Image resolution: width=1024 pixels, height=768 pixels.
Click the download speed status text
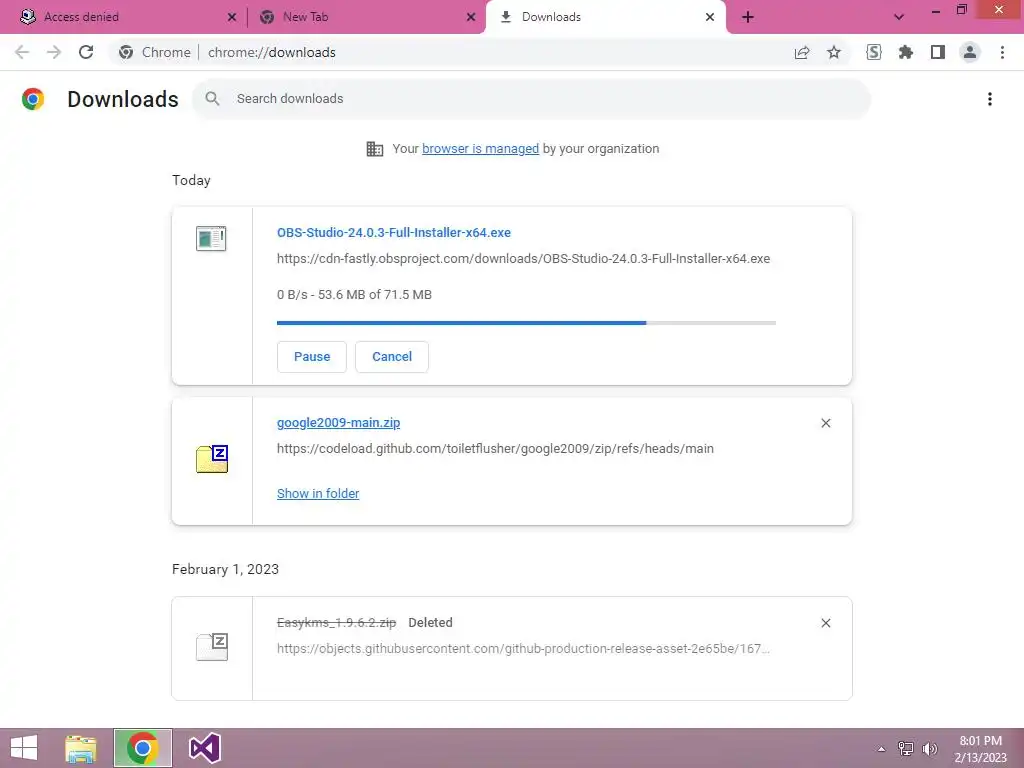tap(354, 295)
